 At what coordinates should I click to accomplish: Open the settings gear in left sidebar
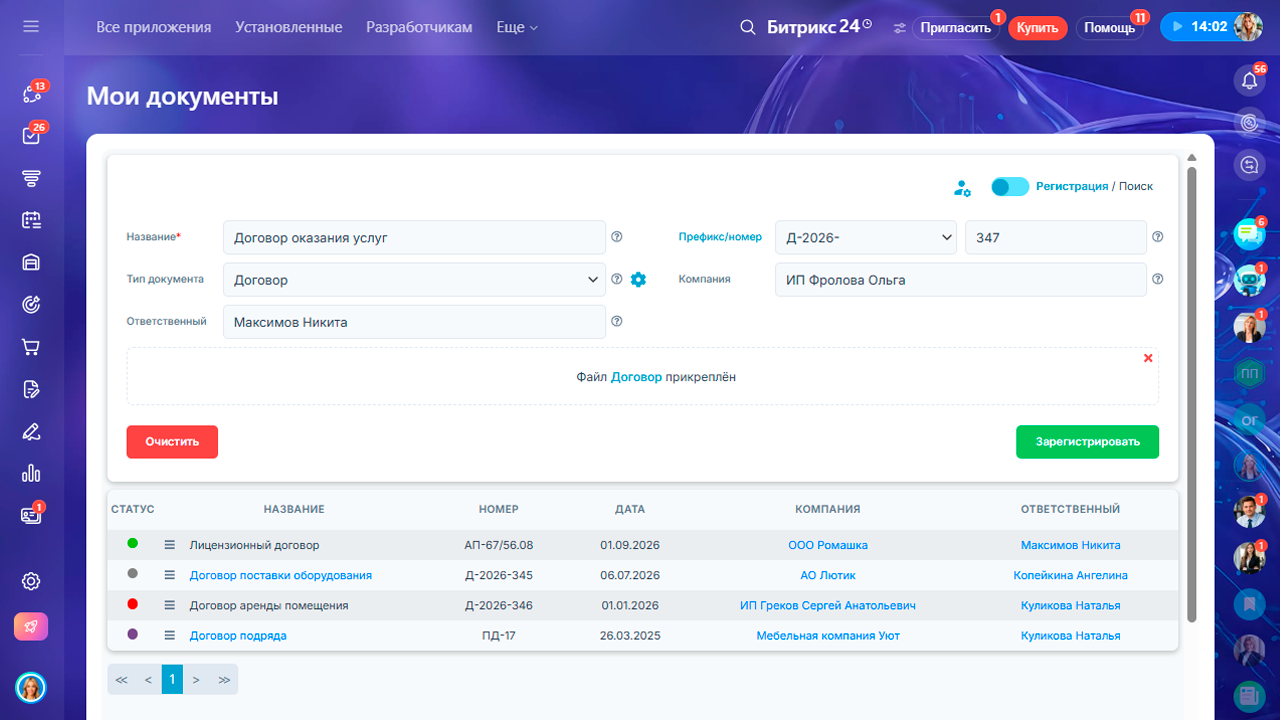tap(31, 581)
